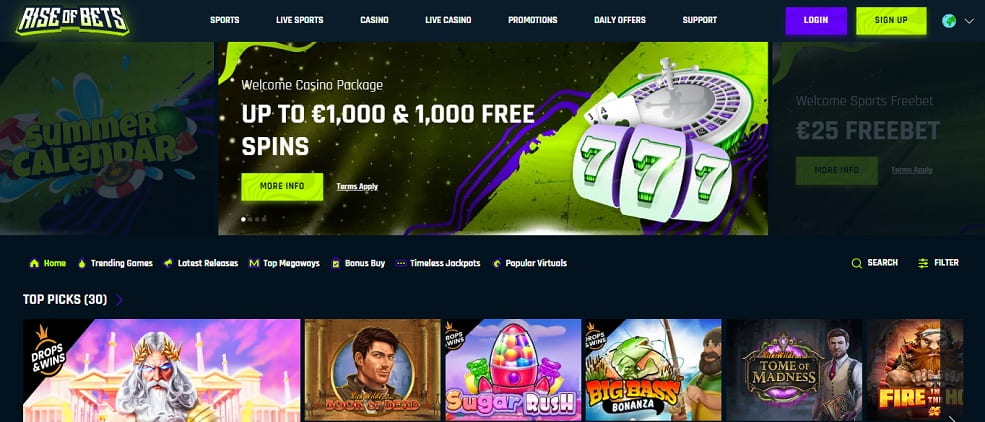Image resolution: width=985 pixels, height=422 pixels.
Task: Click the magnifier Search icon
Action: (856, 263)
